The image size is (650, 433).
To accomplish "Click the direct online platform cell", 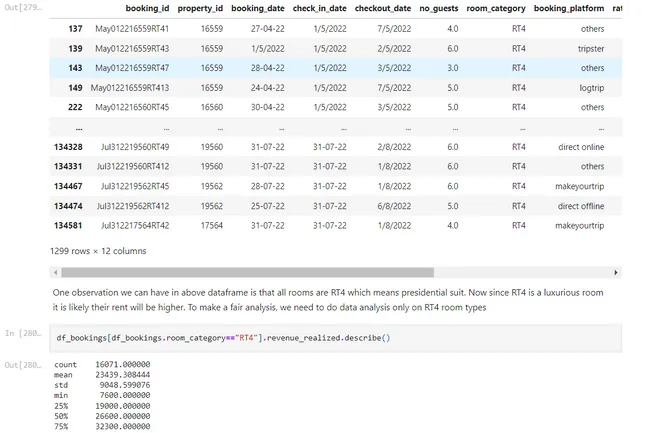I will pyautogui.click(x=581, y=147).
